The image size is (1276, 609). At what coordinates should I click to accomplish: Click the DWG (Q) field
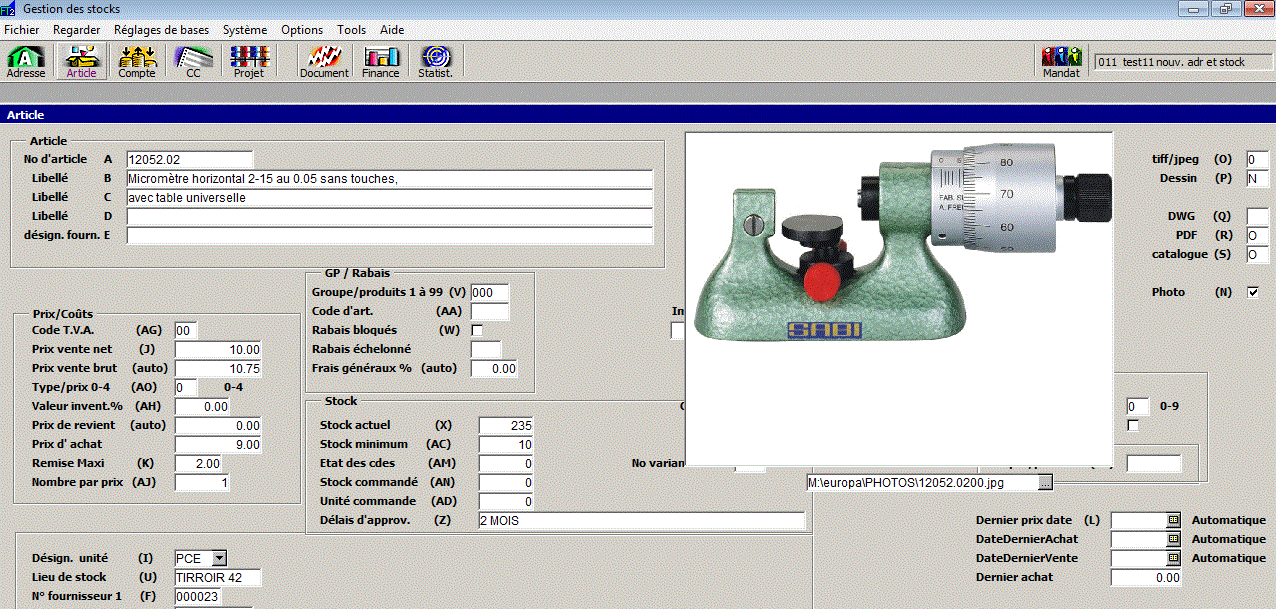[x=1257, y=216]
